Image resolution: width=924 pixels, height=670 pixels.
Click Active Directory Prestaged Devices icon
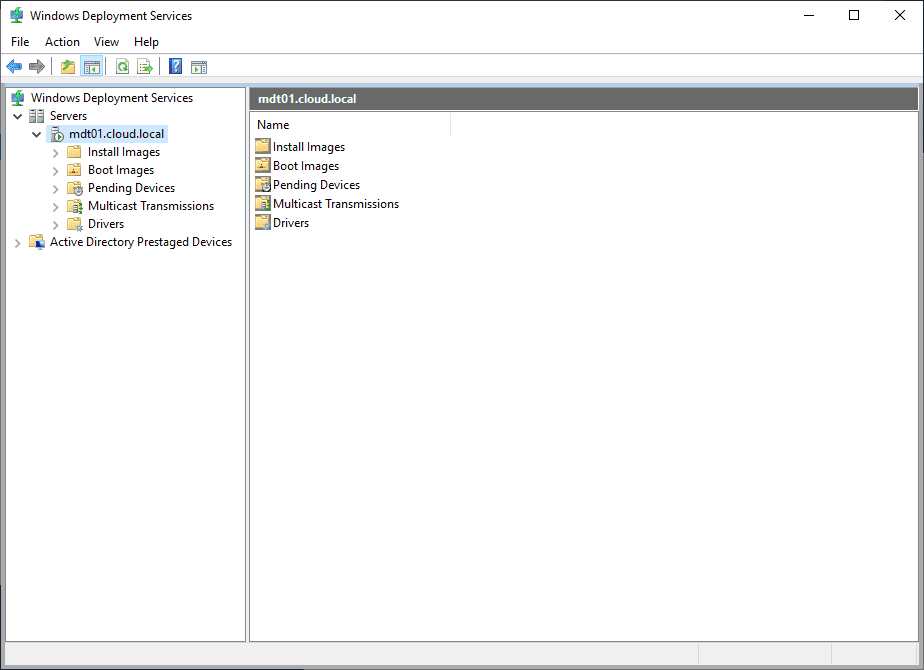pos(37,242)
